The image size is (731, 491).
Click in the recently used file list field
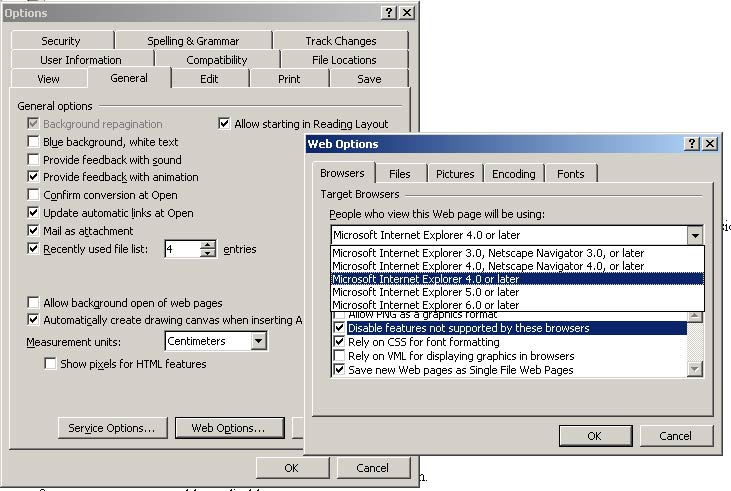(x=182, y=249)
